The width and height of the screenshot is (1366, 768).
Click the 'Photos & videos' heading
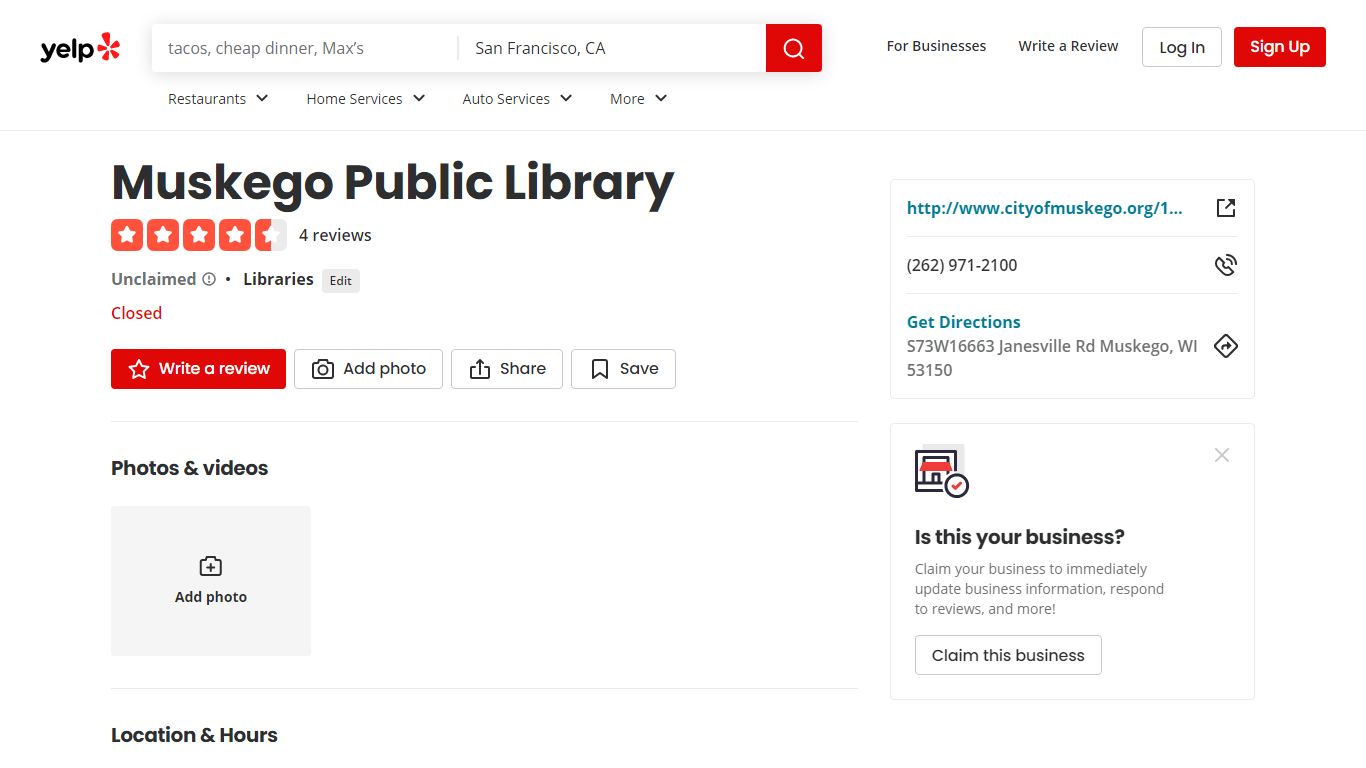click(x=189, y=468)
